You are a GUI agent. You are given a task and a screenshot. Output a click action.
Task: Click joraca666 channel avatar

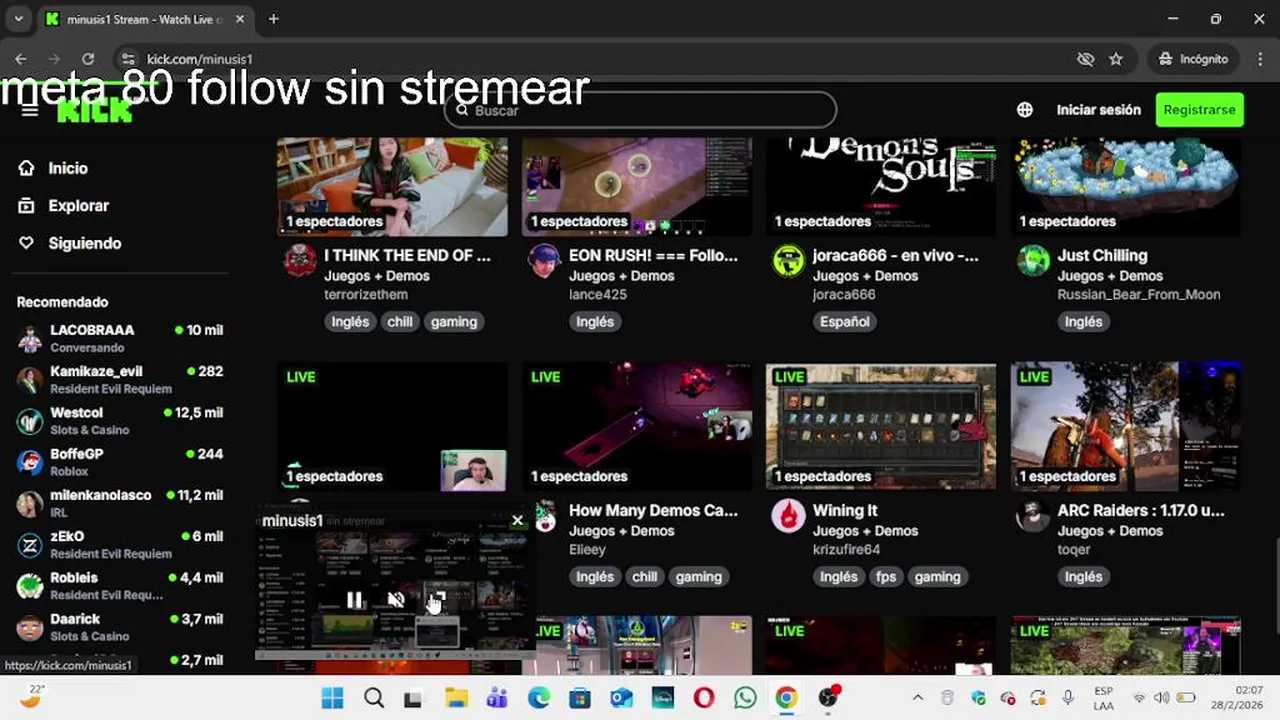789,261
